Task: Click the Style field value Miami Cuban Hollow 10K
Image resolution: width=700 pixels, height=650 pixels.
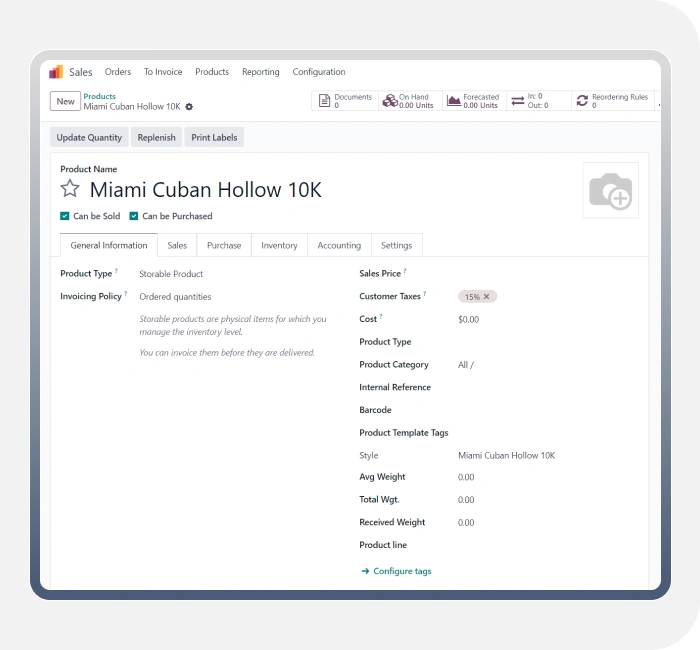Action: pyautogui.click(x=506, y=455)
